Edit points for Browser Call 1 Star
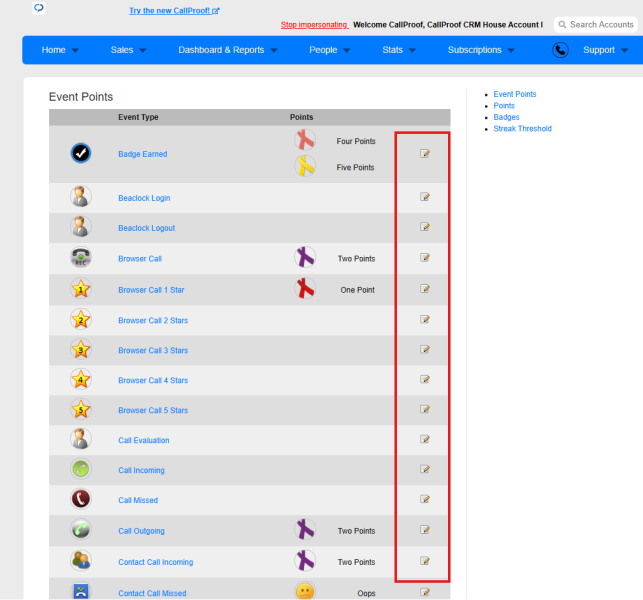The width and height of the screenshot is (643, 600). click(x=425, y=289)
